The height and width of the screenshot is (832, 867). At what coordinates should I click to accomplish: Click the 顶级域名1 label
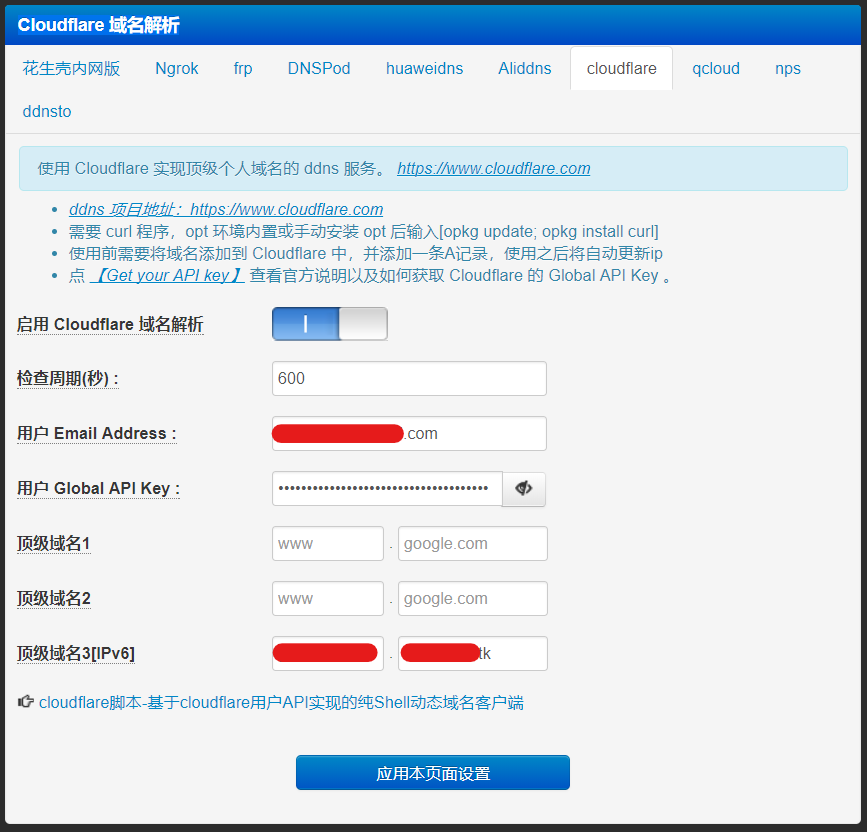point(54,543)
